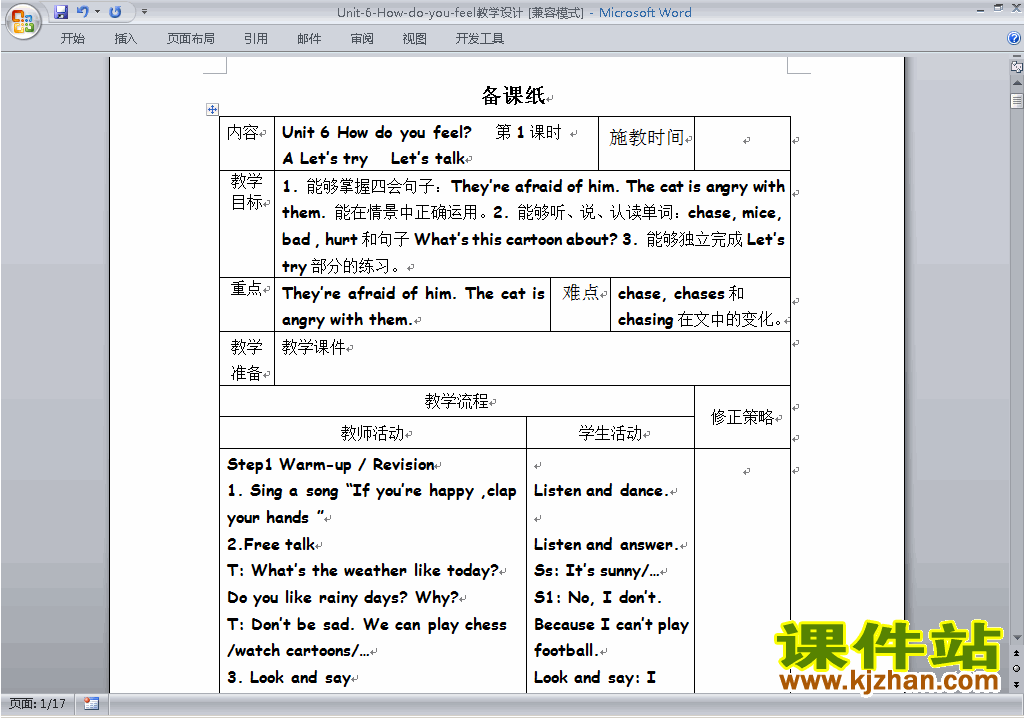
Task: Open the 开发工具 ribbon tab
Action: 480,39
